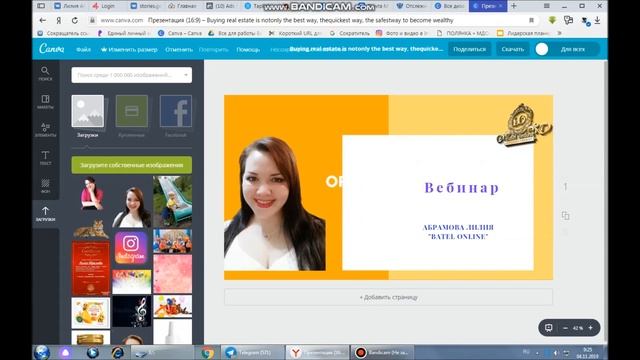Click the Download button
The image size is (640, 360).
513,49
